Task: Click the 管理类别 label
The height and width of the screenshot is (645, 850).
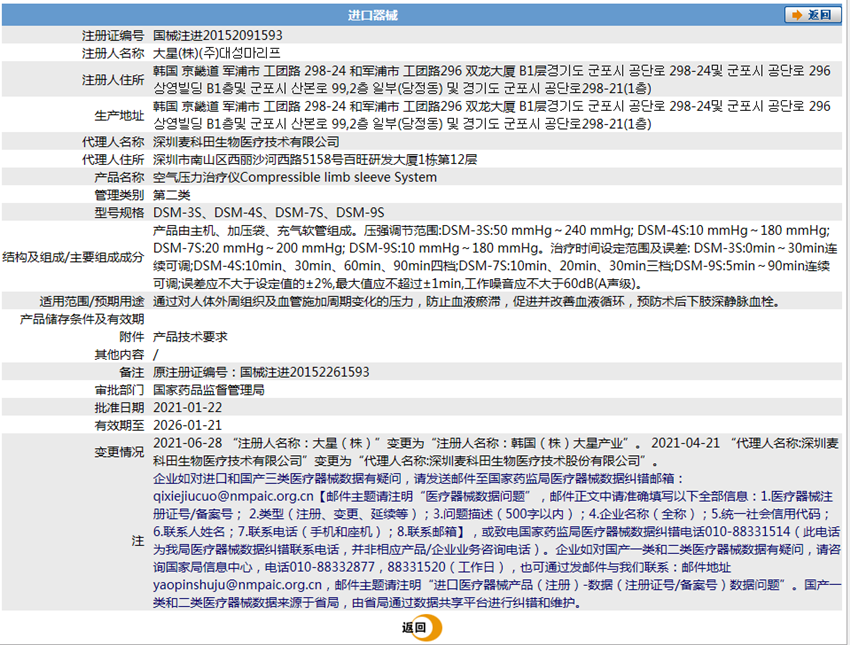Action: coord(119,195)
